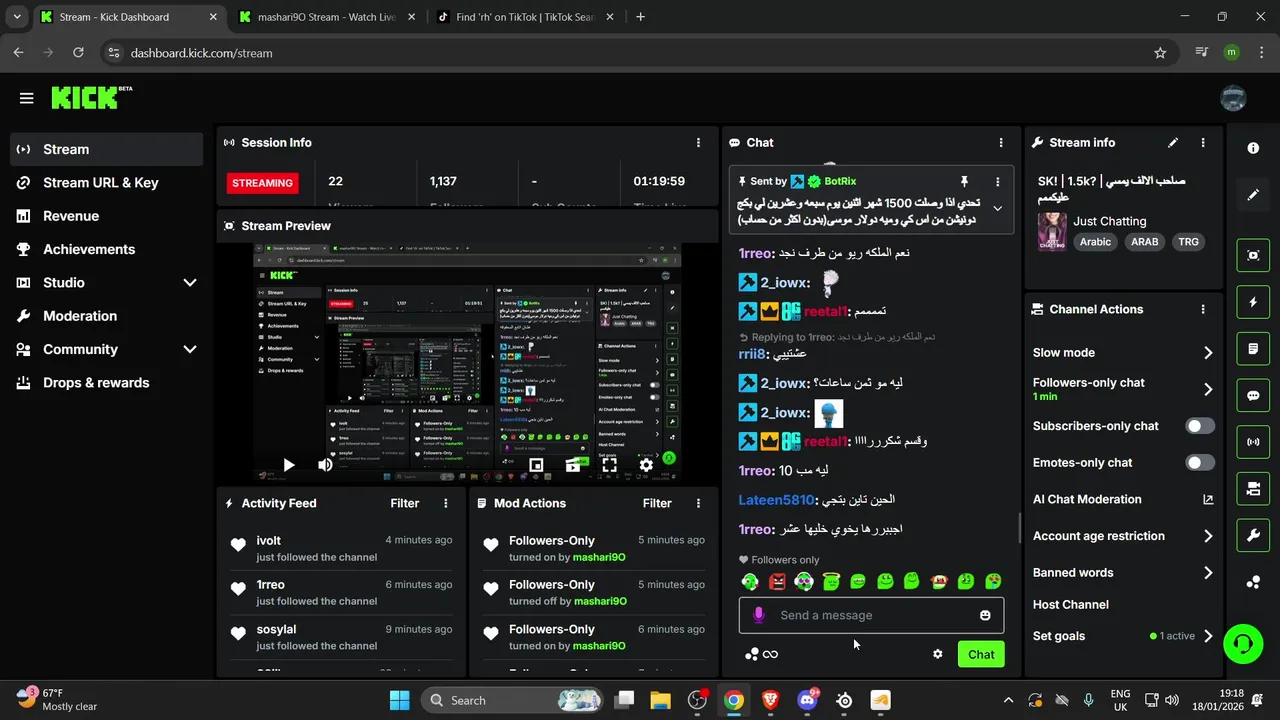
Task: Unpin the BotRix pinned message
Action: point(964,181)
